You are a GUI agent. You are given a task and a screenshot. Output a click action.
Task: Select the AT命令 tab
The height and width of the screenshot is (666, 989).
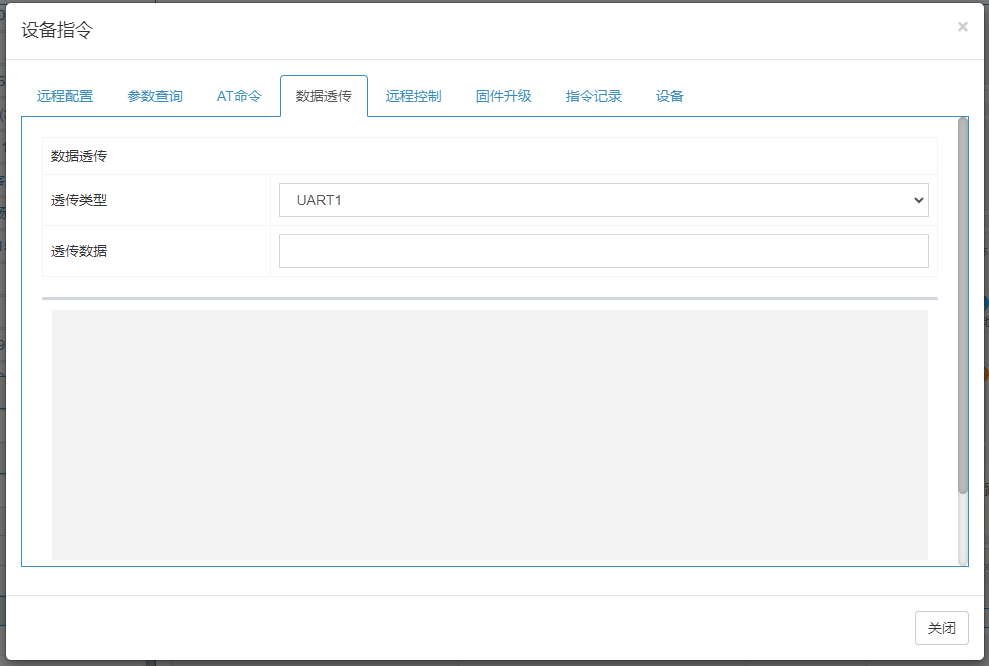point(239,96)
